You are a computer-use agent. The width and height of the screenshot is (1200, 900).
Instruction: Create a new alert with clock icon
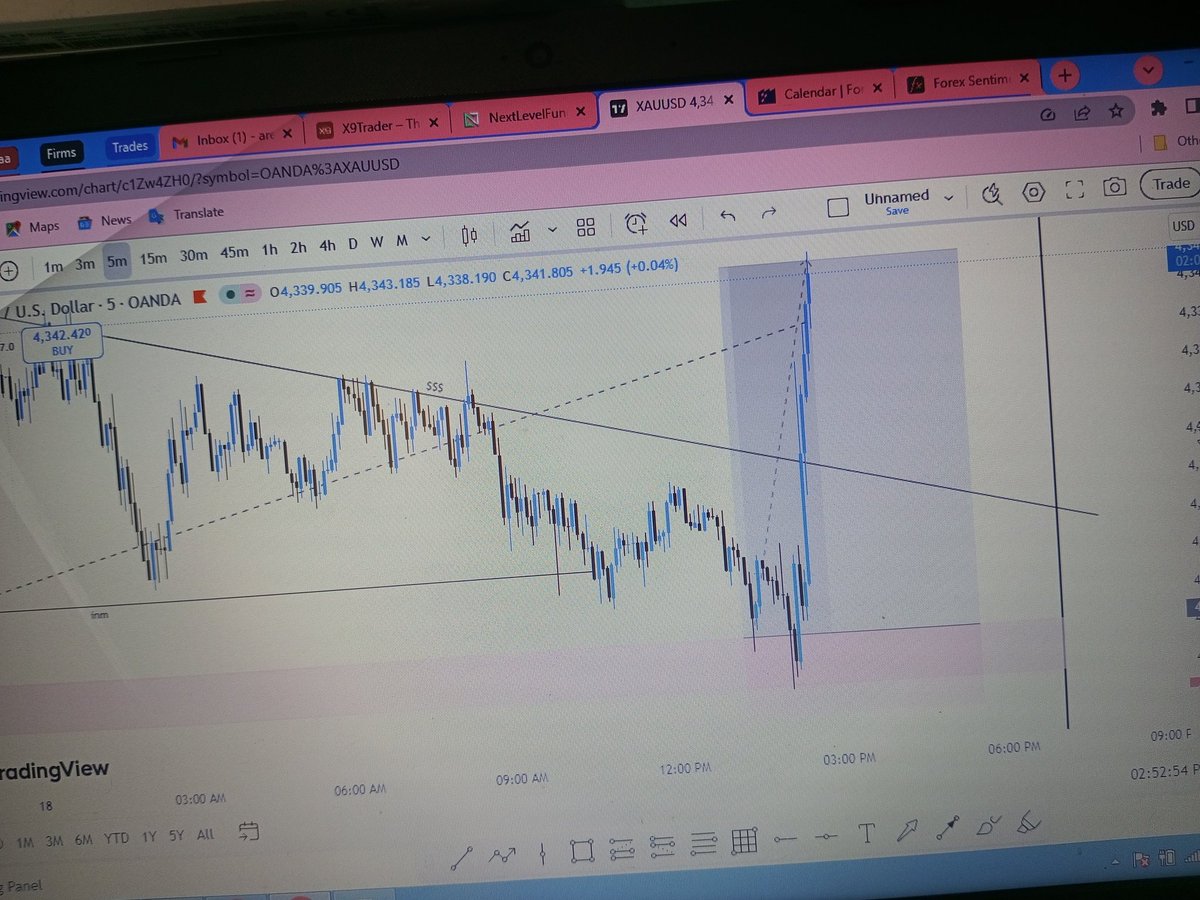(x=636, y=223)
